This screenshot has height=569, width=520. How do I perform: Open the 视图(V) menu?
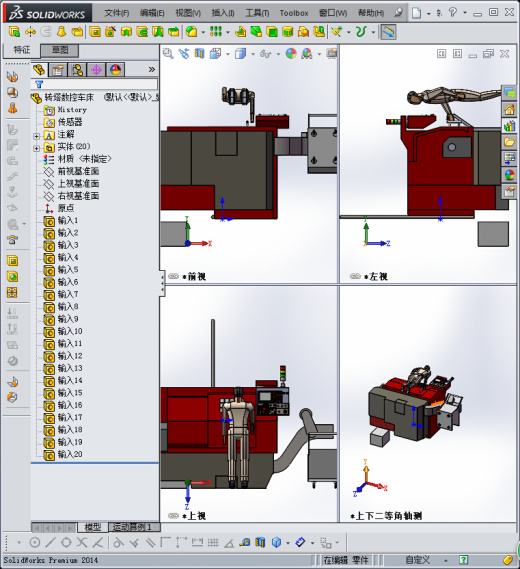pyautogui.click(x=188, y=13)
